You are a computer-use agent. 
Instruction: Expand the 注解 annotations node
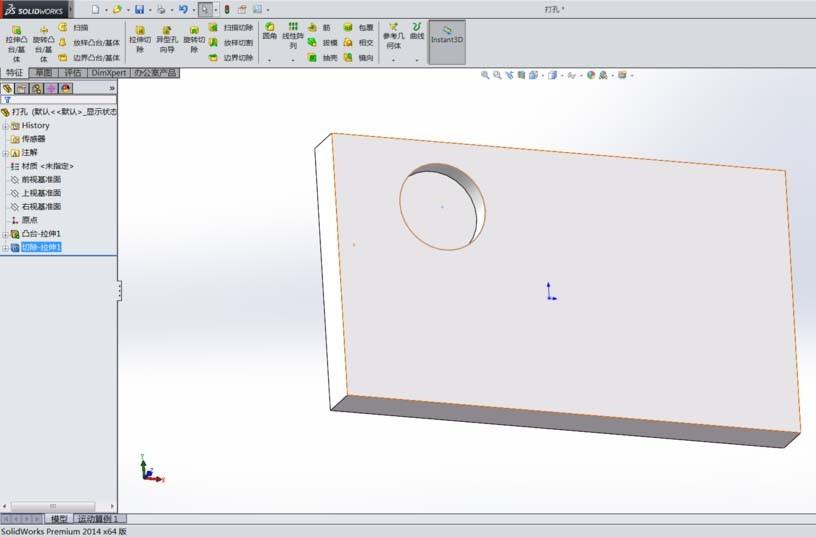coord(5,153)
